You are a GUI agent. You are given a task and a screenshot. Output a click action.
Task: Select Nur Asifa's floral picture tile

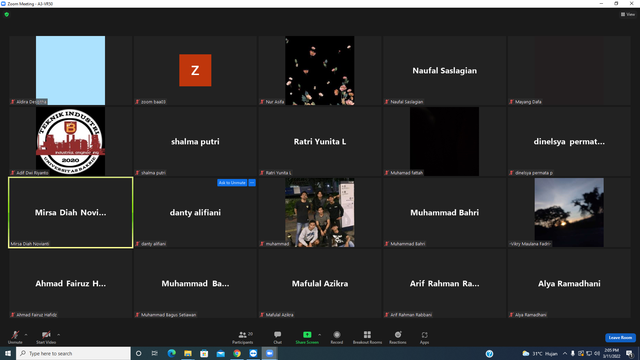(320, 70)
